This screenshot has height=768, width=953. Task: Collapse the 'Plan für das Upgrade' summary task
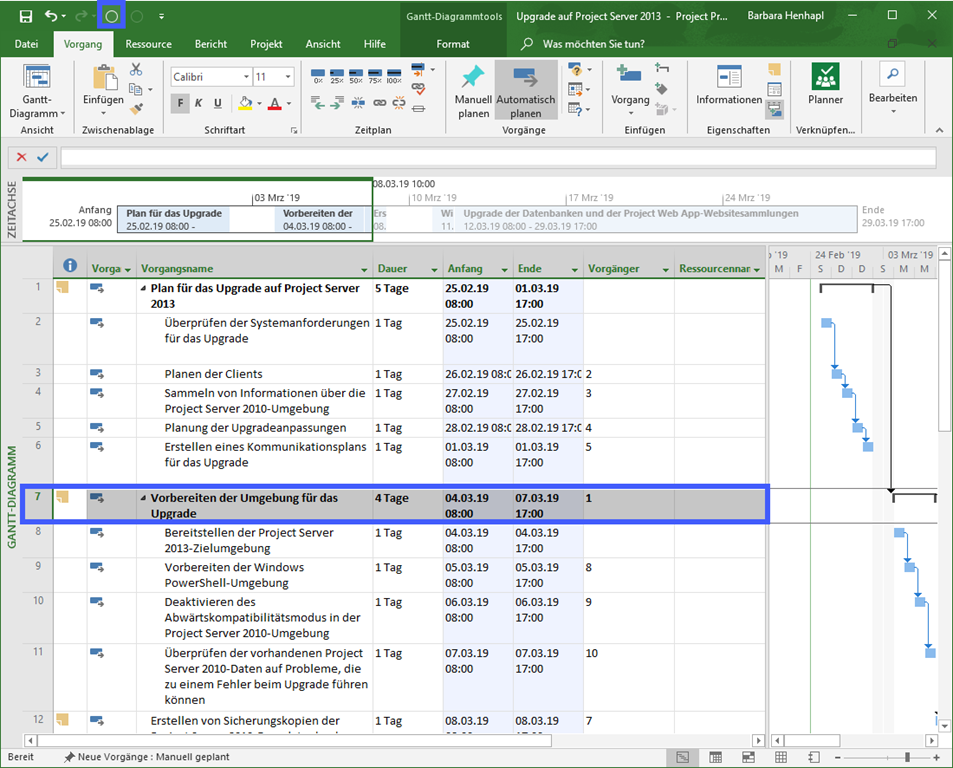click(143, 289)
